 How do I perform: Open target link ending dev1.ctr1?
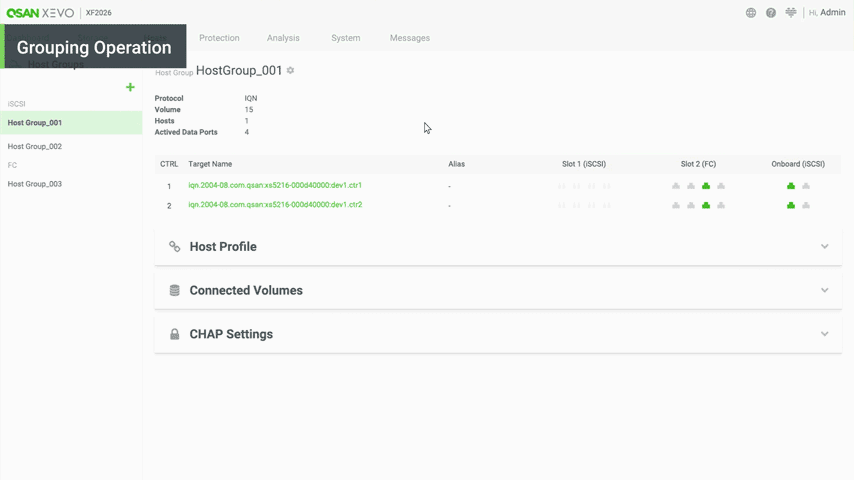[x=275, y=185]
